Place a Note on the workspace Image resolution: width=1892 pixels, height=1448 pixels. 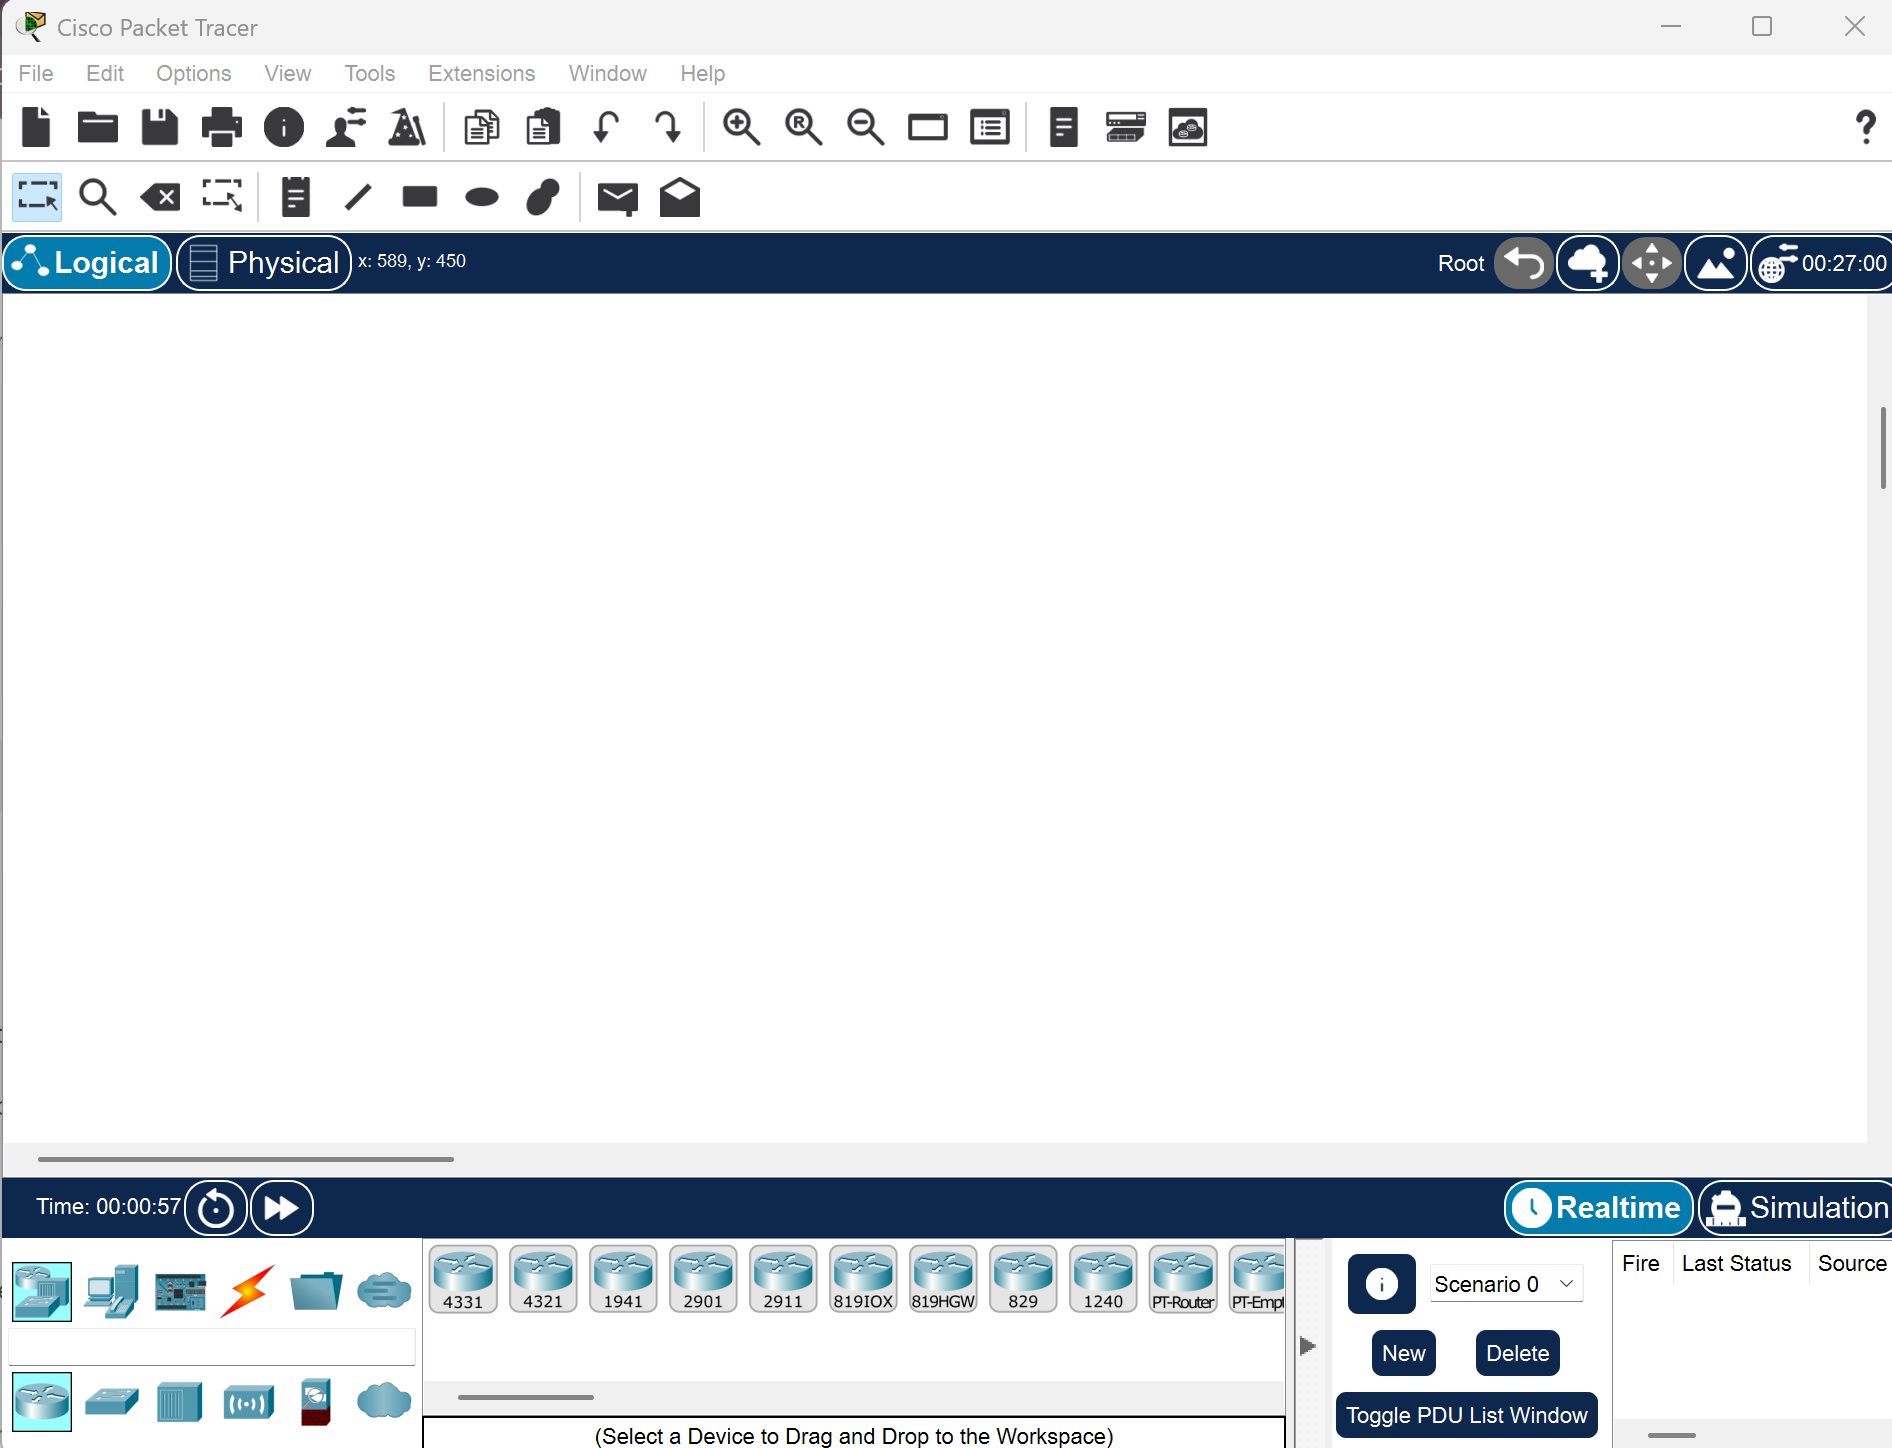pyautogui.click(x=296, y=197)
